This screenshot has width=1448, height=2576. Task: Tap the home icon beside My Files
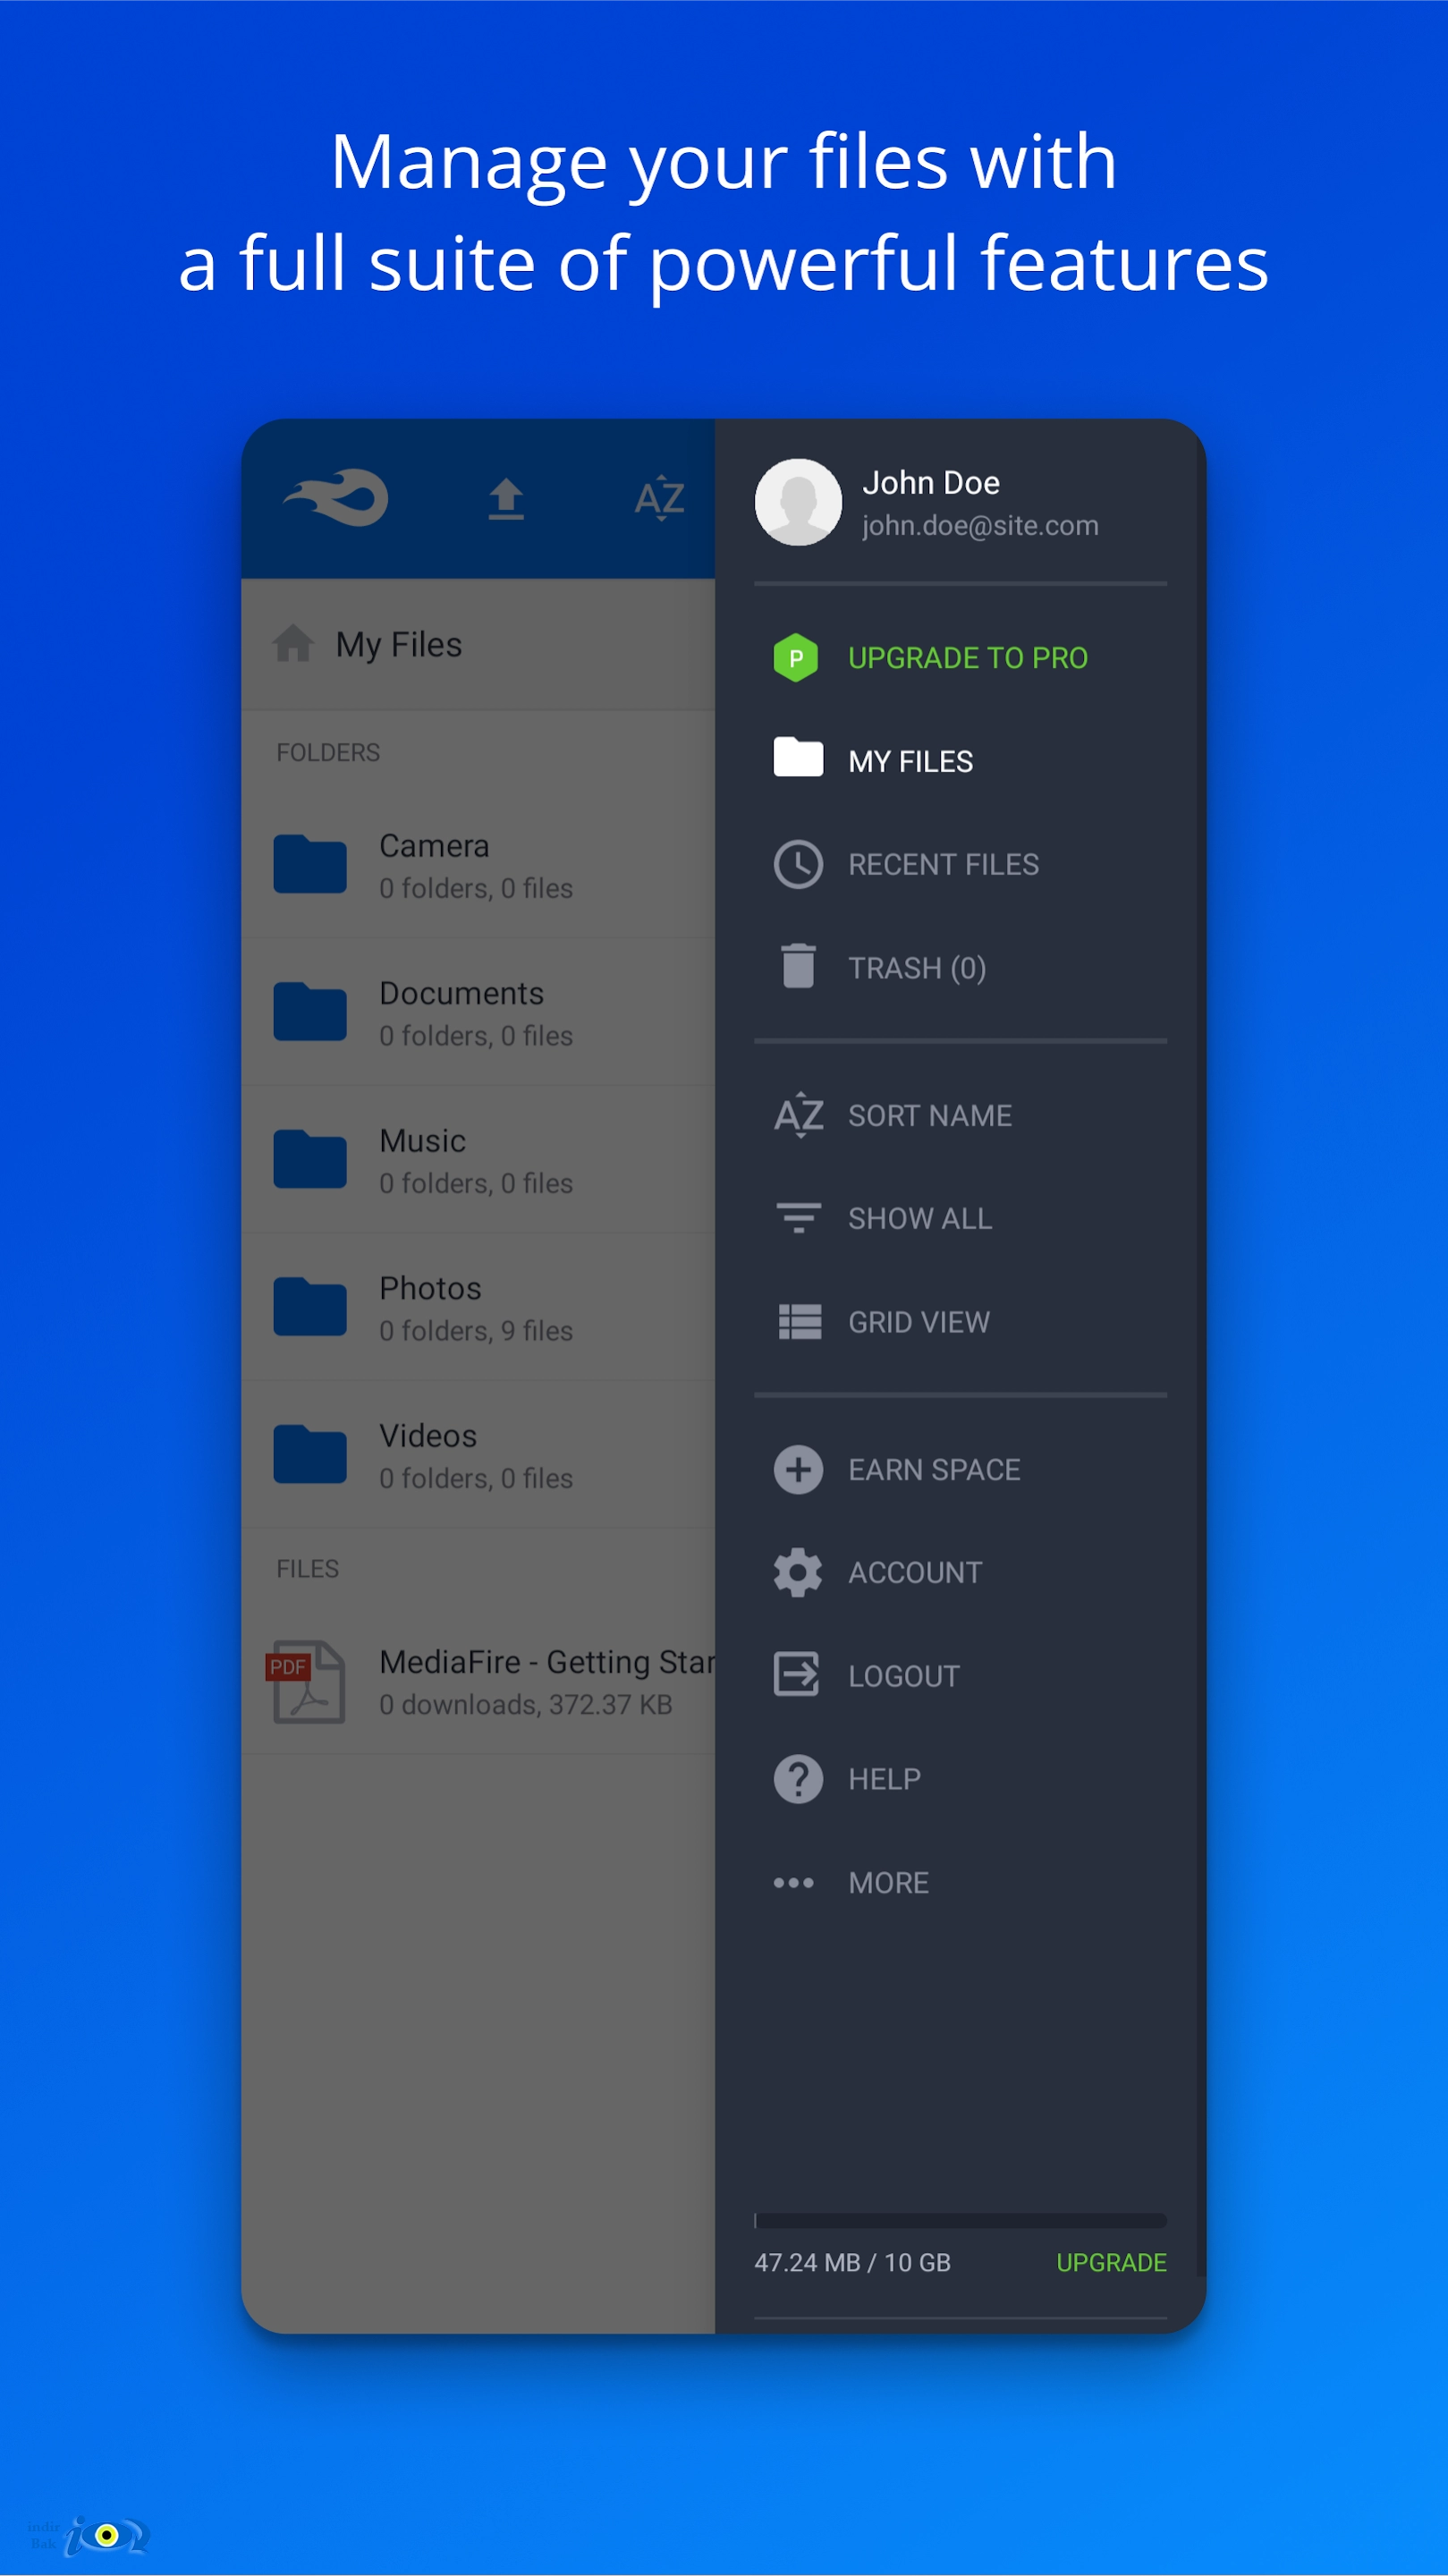click(293, 643)
